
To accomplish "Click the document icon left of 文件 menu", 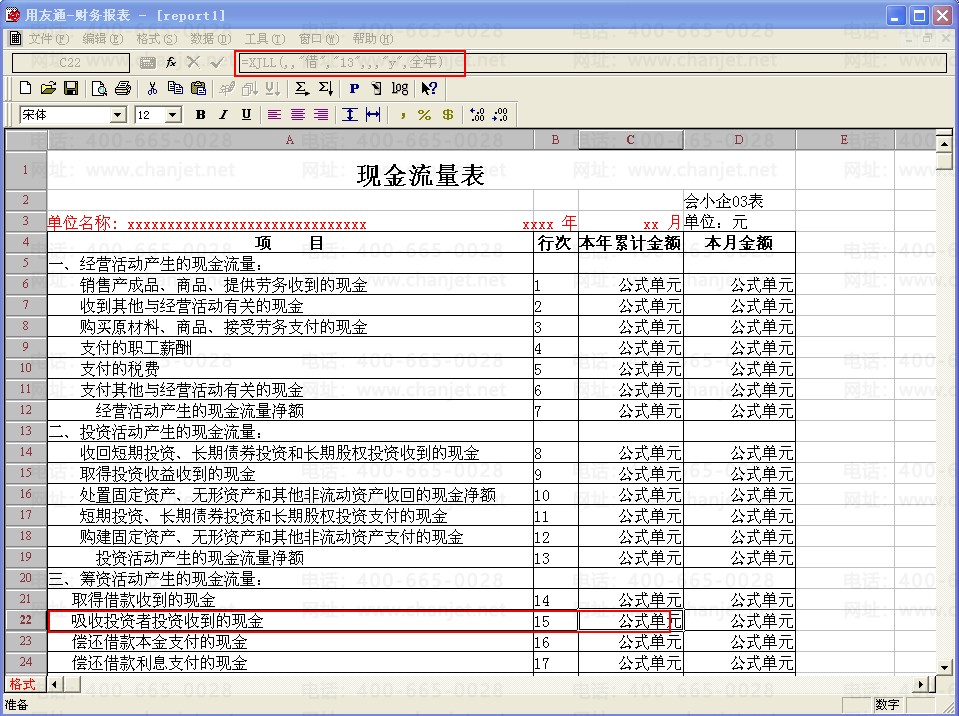I will tap(16, 39).
